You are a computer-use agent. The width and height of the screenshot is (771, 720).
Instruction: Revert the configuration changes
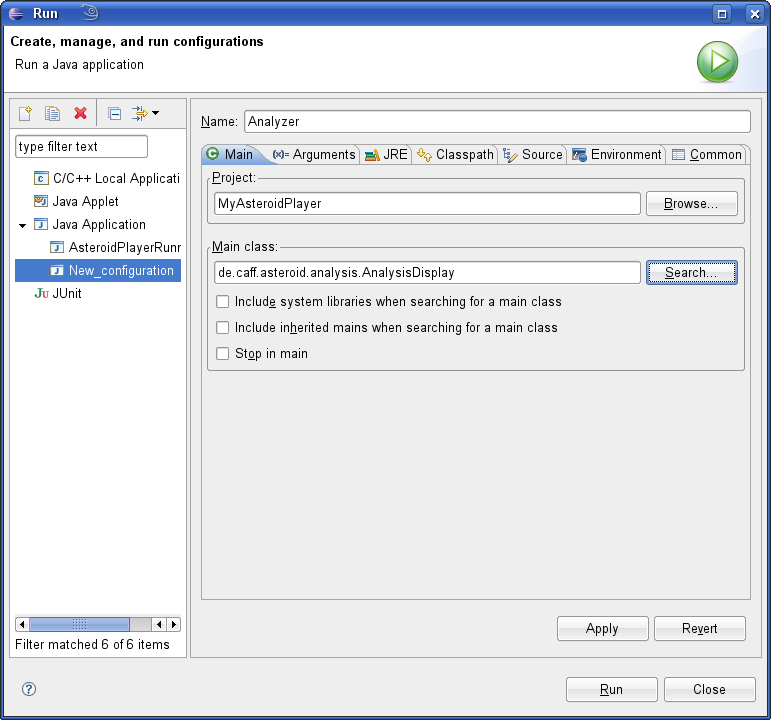[700, 629]
